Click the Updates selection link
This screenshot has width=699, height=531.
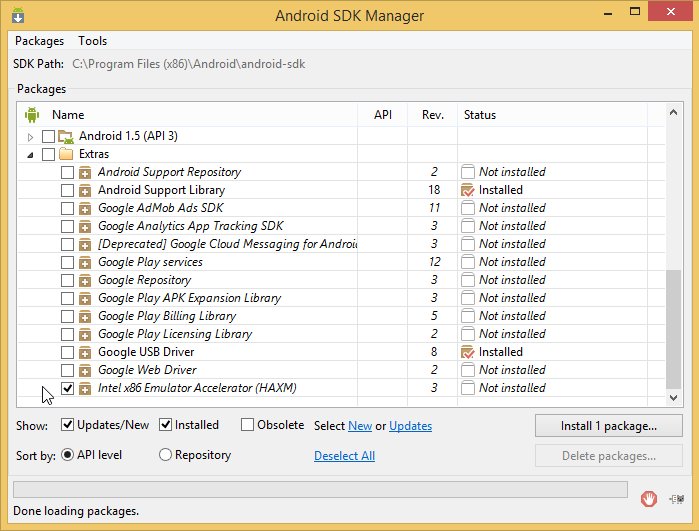pyautogui.click(x=411, y=426)
